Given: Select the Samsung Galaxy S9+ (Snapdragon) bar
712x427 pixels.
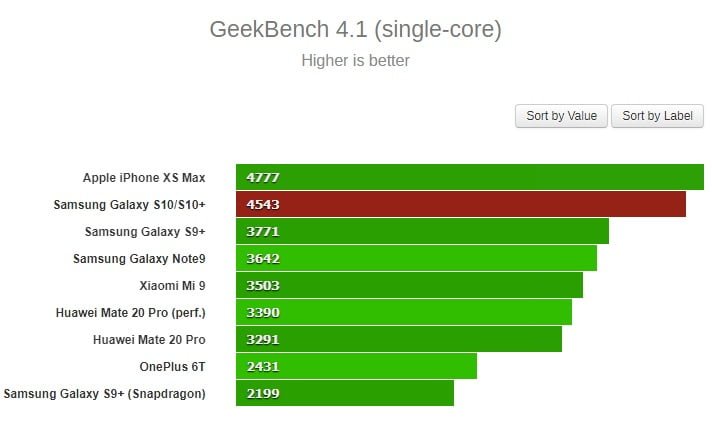Looking at the screenshot, I should coord(344,394).
